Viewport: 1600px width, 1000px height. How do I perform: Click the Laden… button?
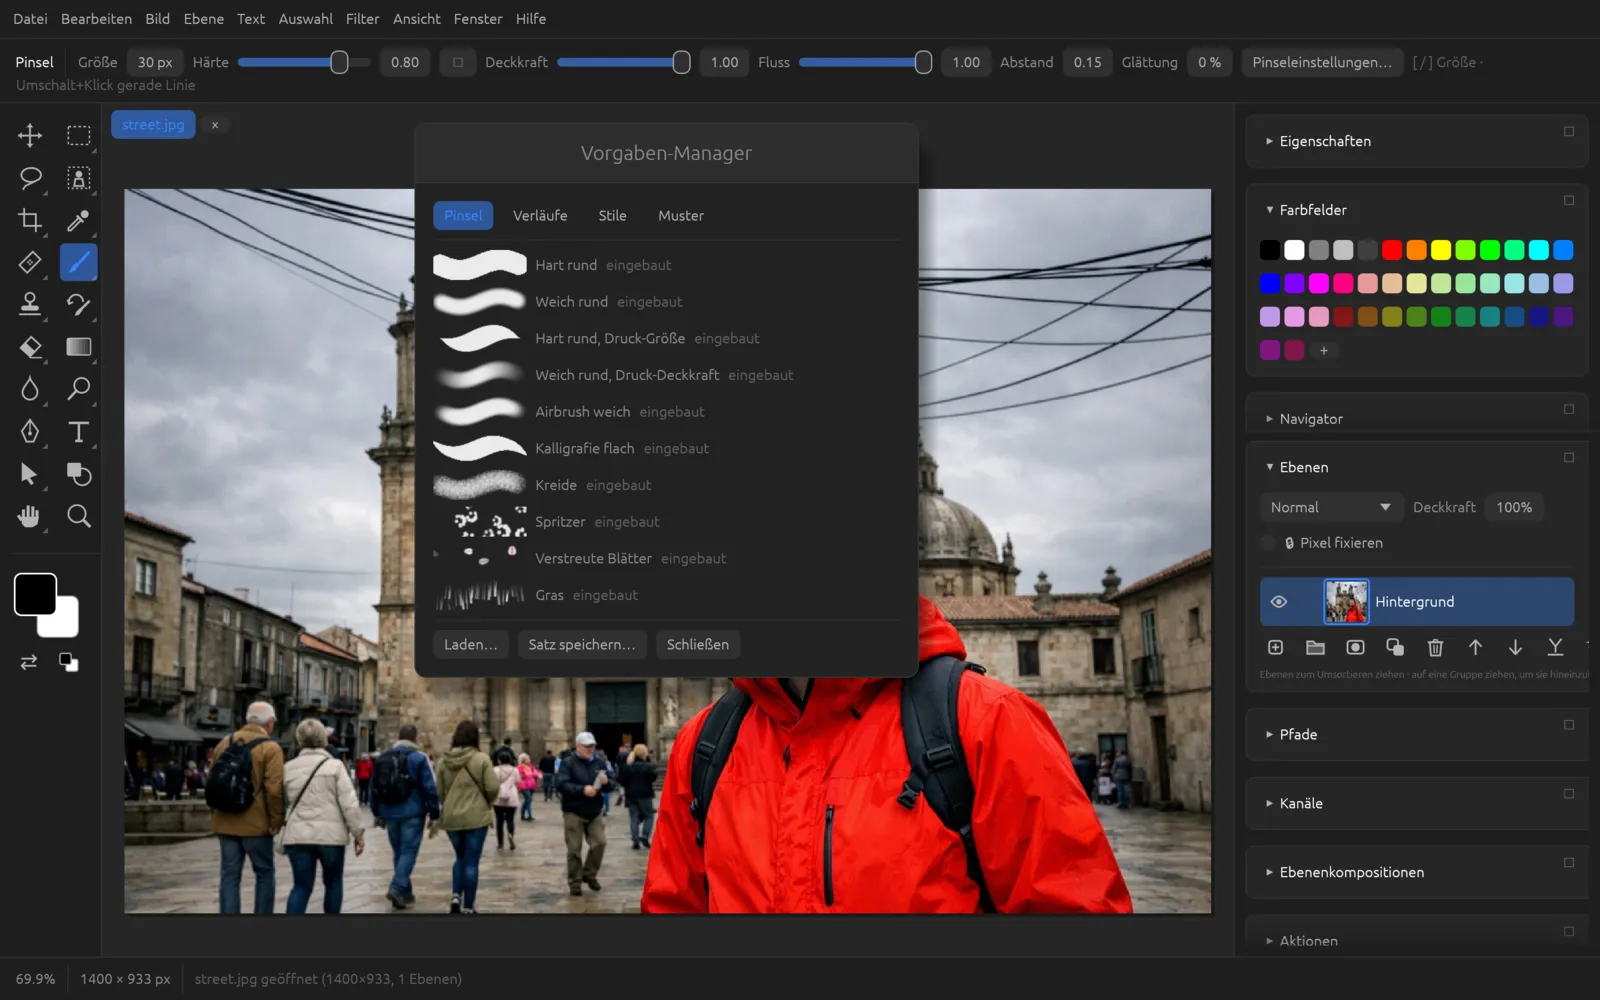point(471,645)
